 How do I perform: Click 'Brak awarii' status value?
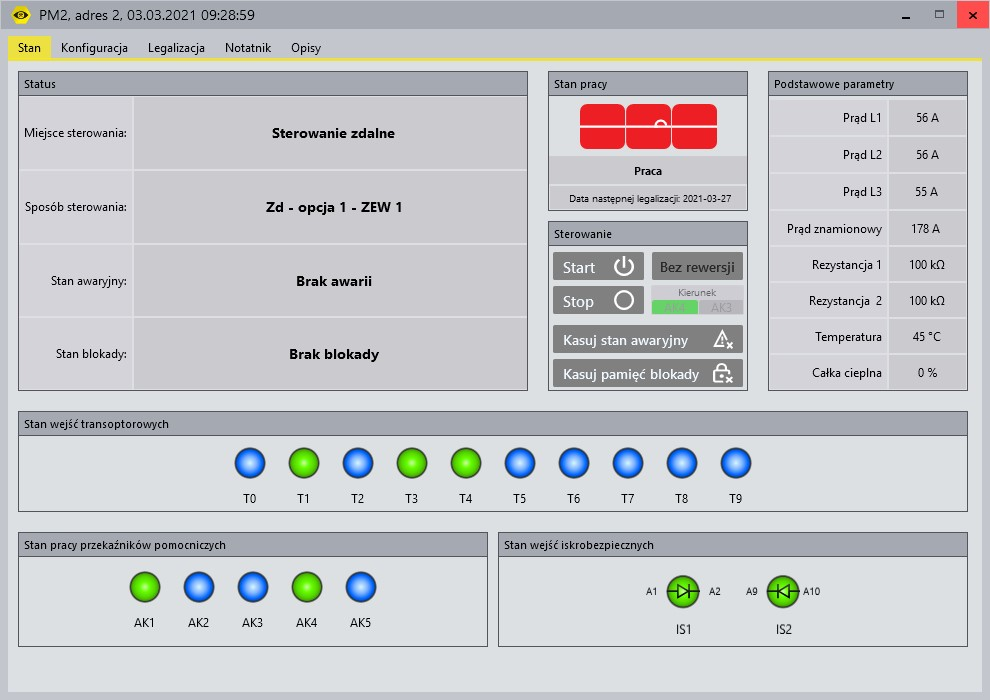(334, 281)
